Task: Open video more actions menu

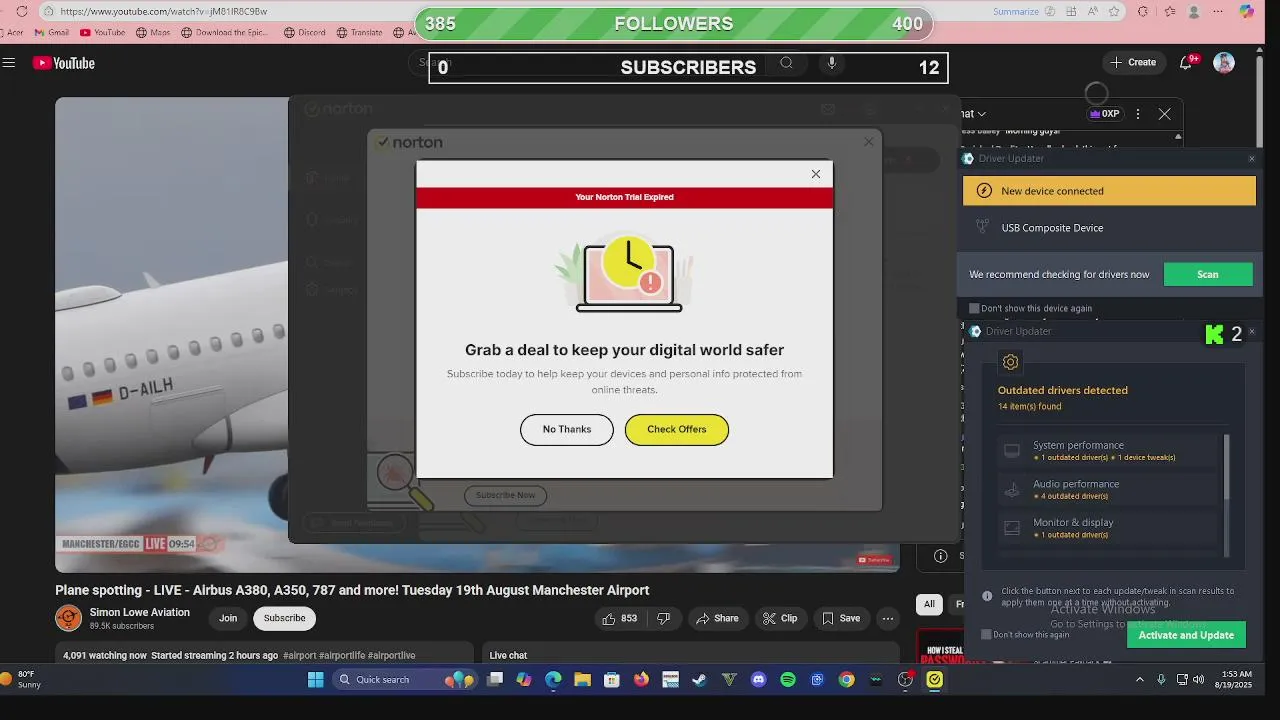Action: point(887,618)
